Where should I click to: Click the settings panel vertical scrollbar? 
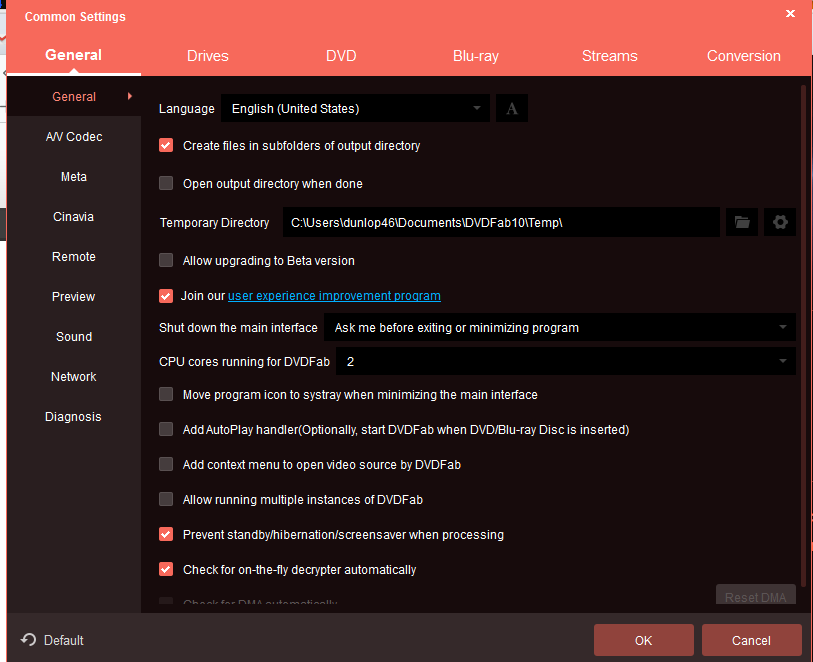[x=804, y=336]
